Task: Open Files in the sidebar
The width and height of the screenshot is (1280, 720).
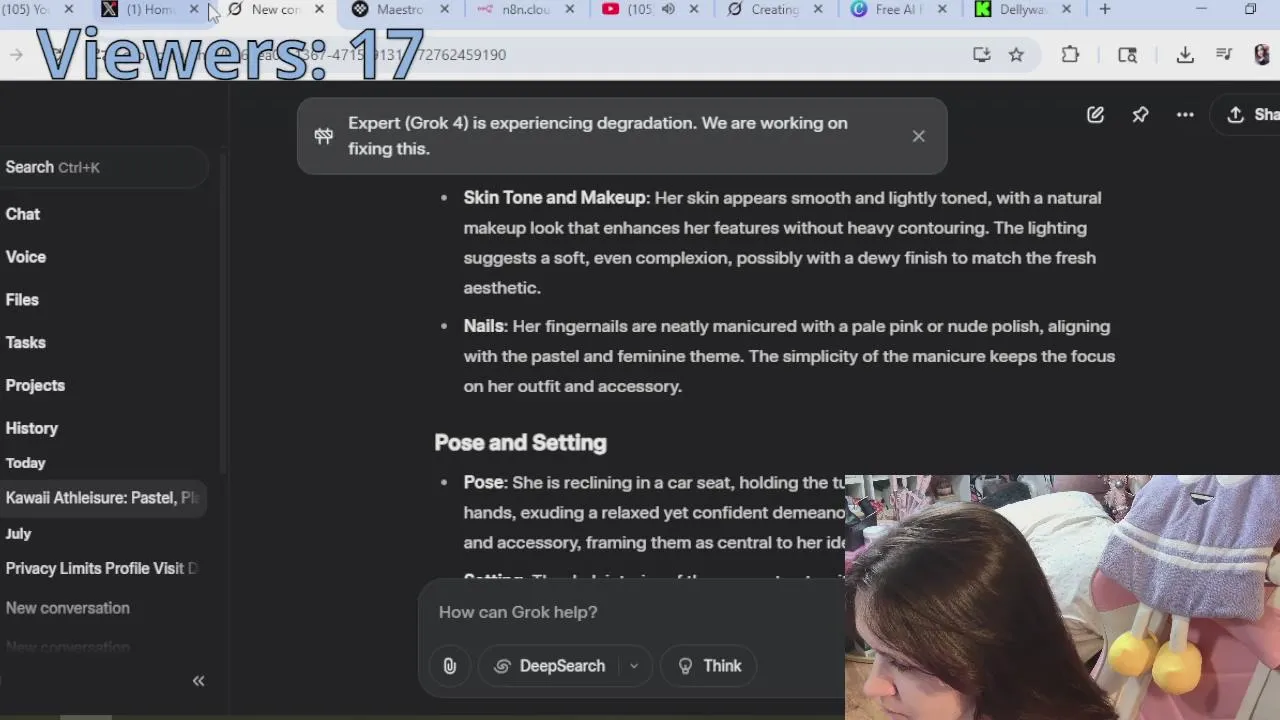Action: (x=22, y=300)
